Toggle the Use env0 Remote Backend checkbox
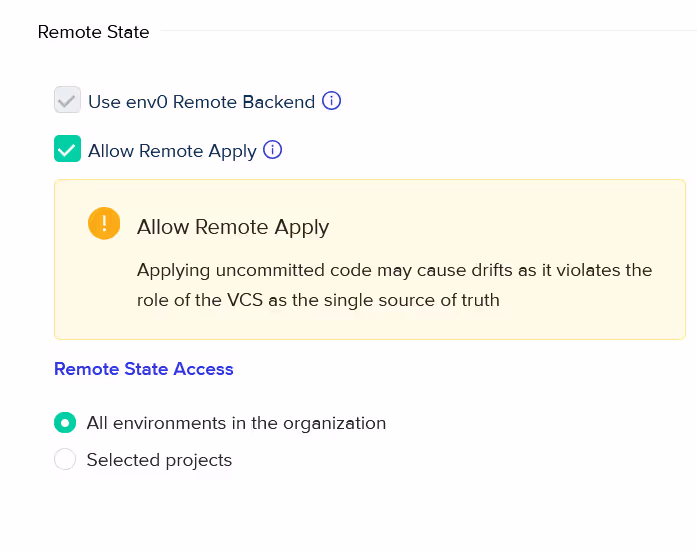 68,100
